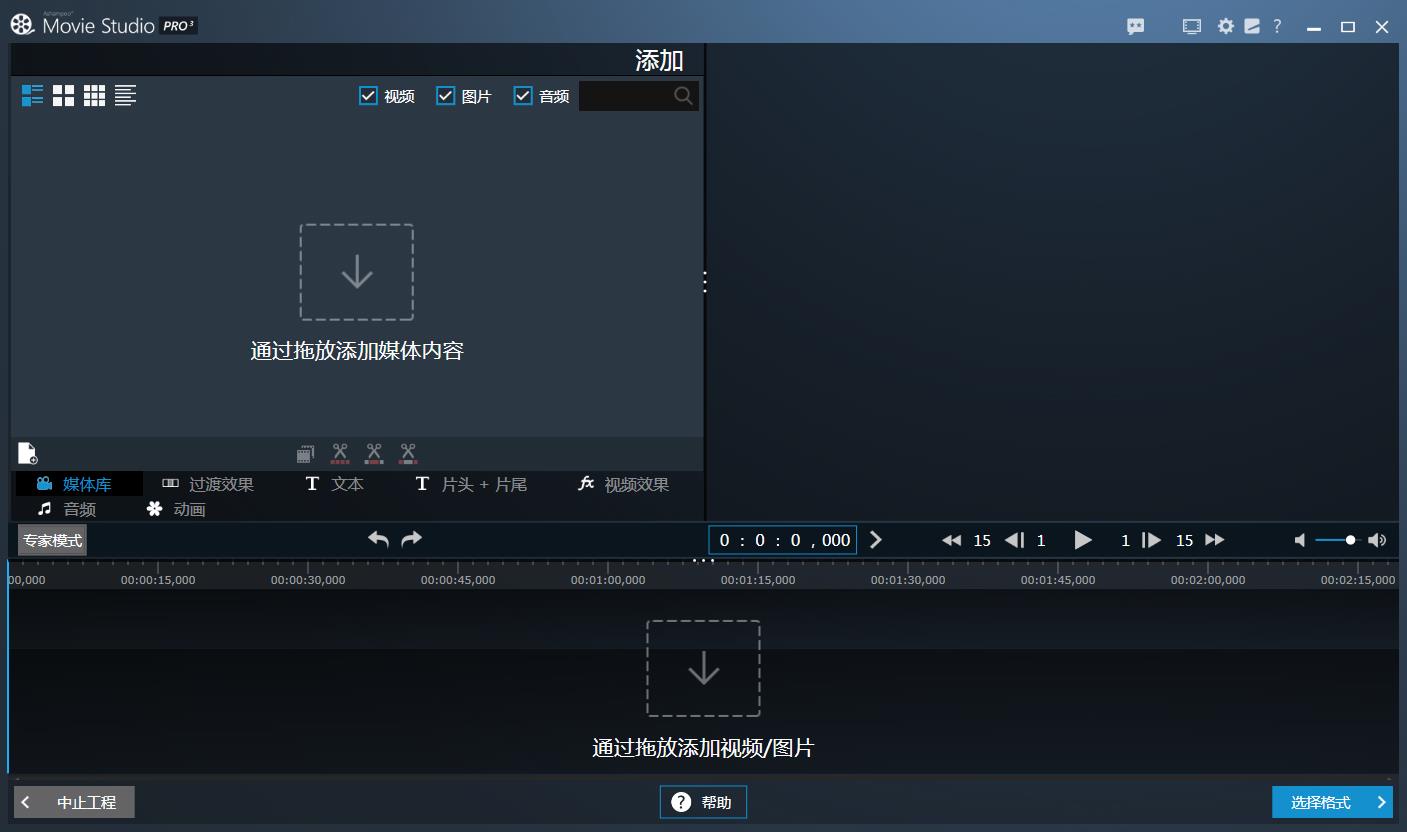Screen dimensions: 1407x832
Task: Adjust the volume slider knob
Action: tap(1350, 540)
